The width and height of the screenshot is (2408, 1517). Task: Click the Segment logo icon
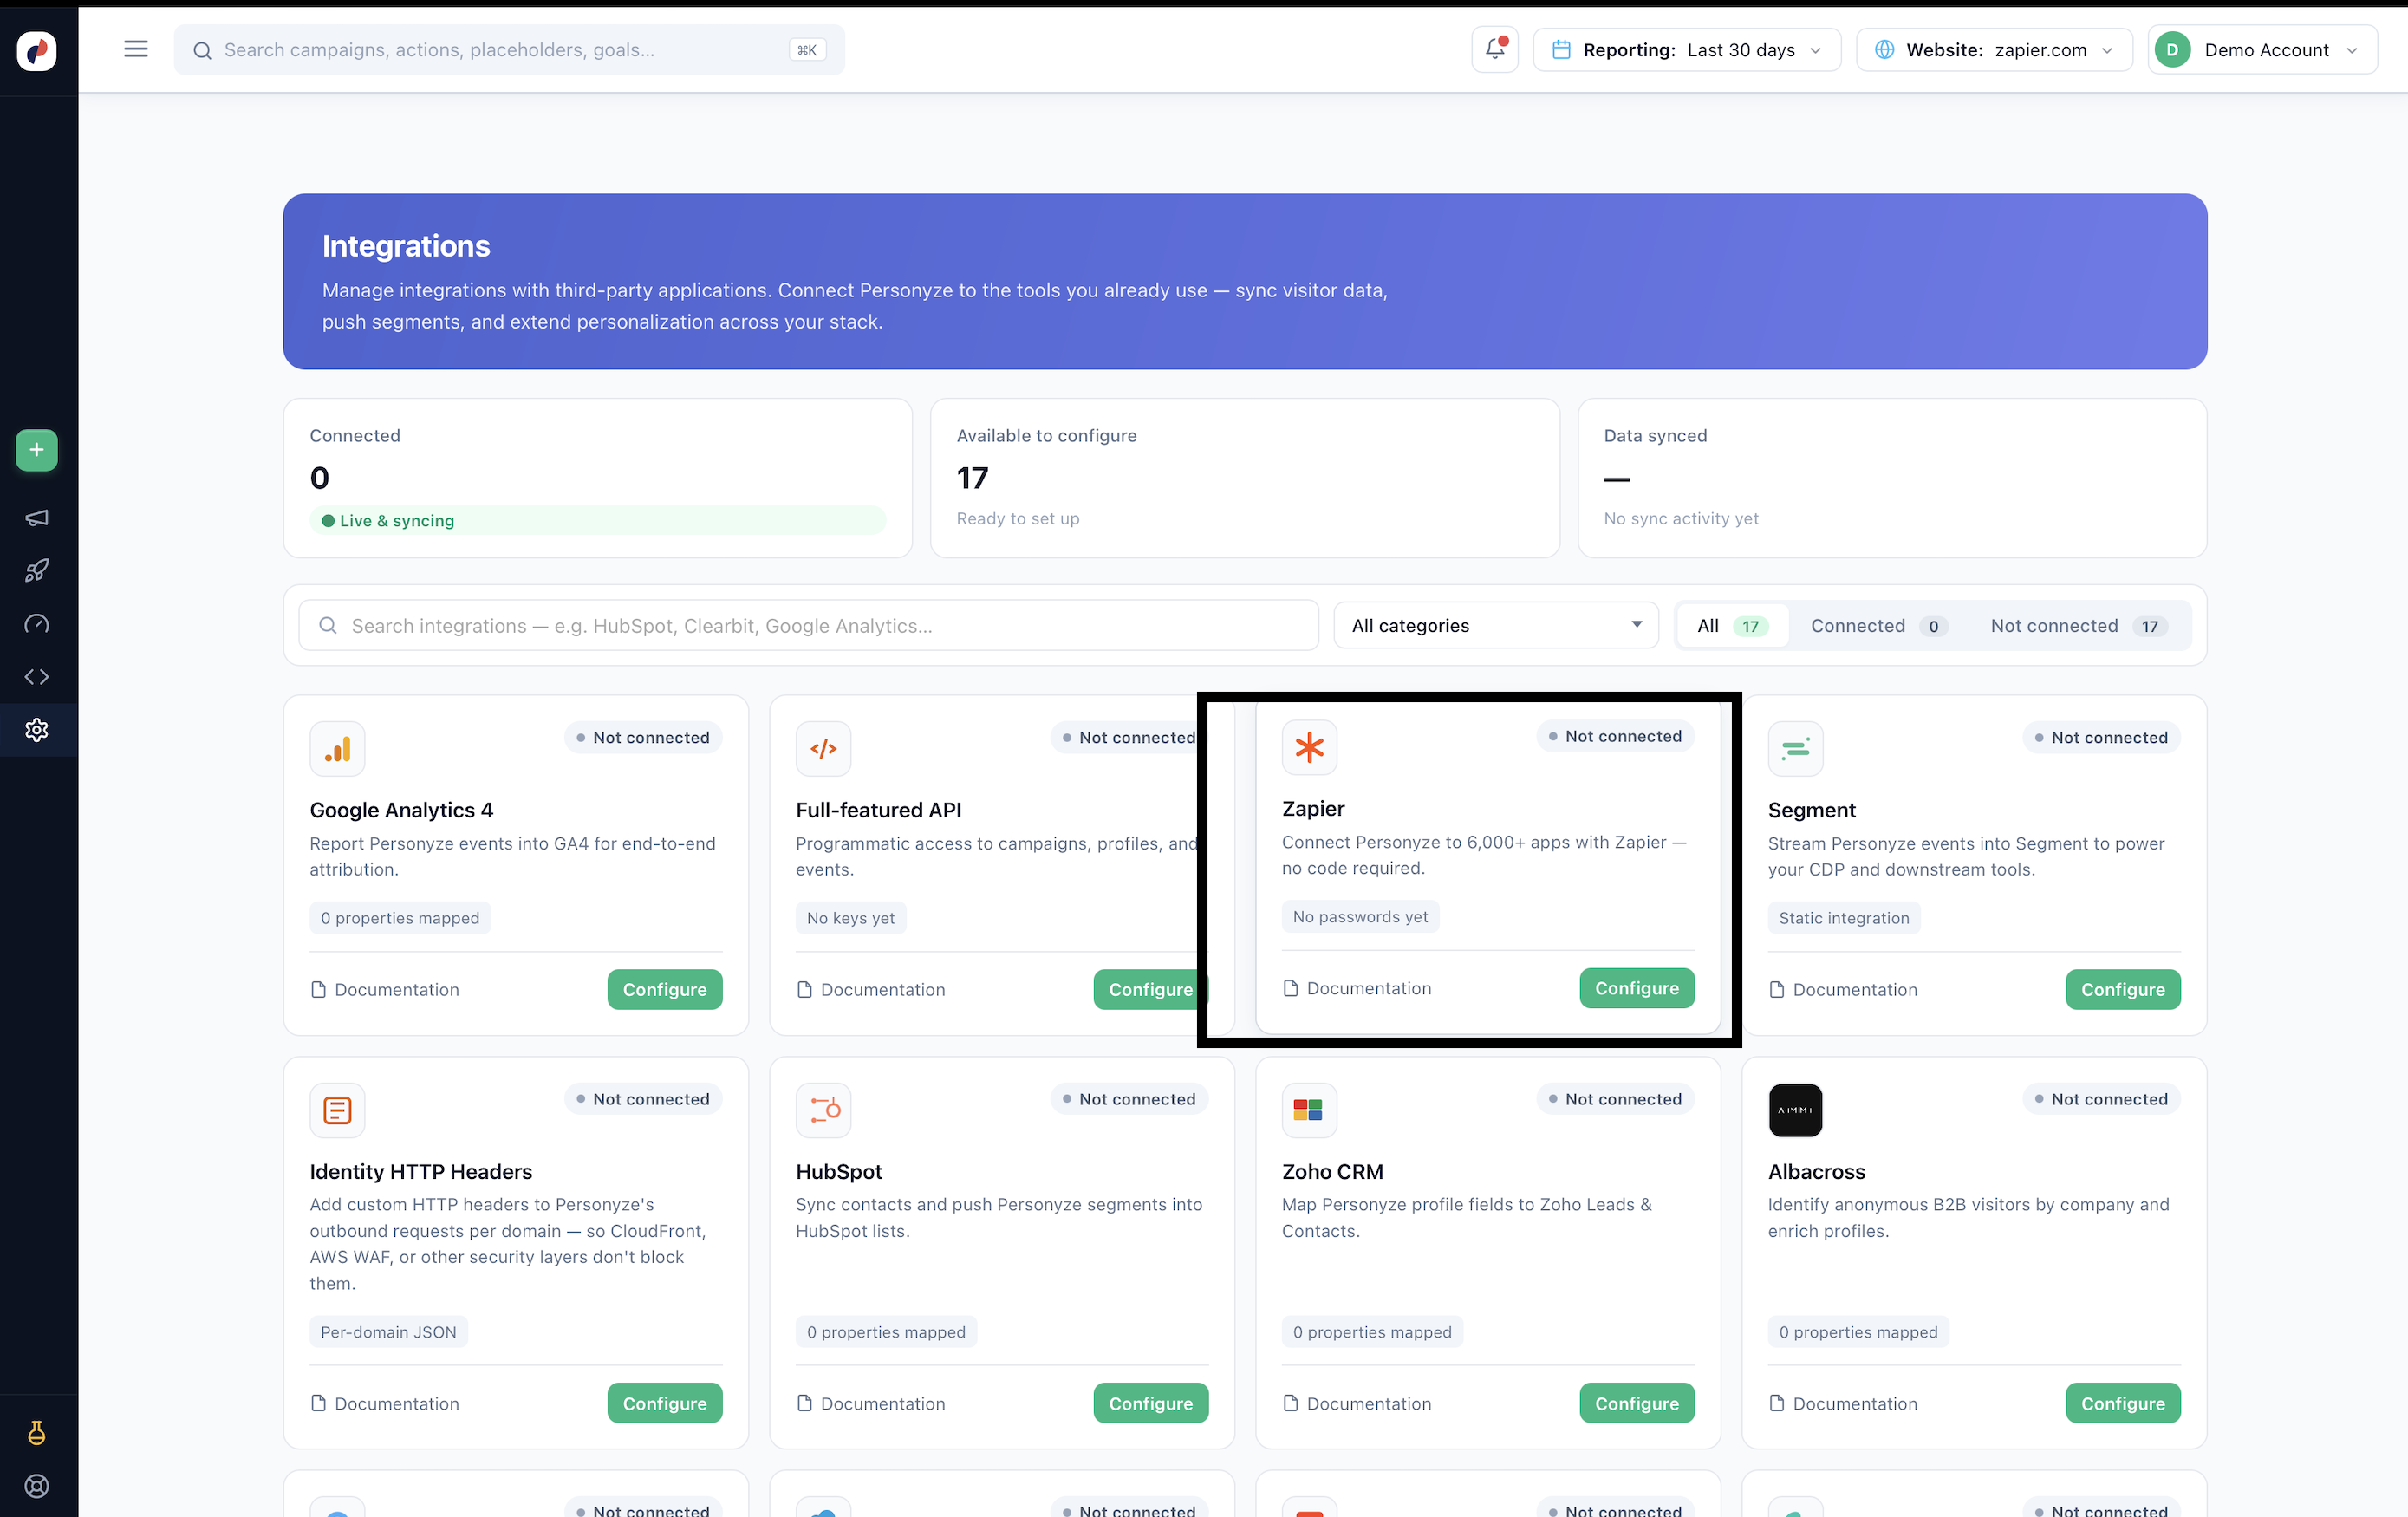(1795, 749)
